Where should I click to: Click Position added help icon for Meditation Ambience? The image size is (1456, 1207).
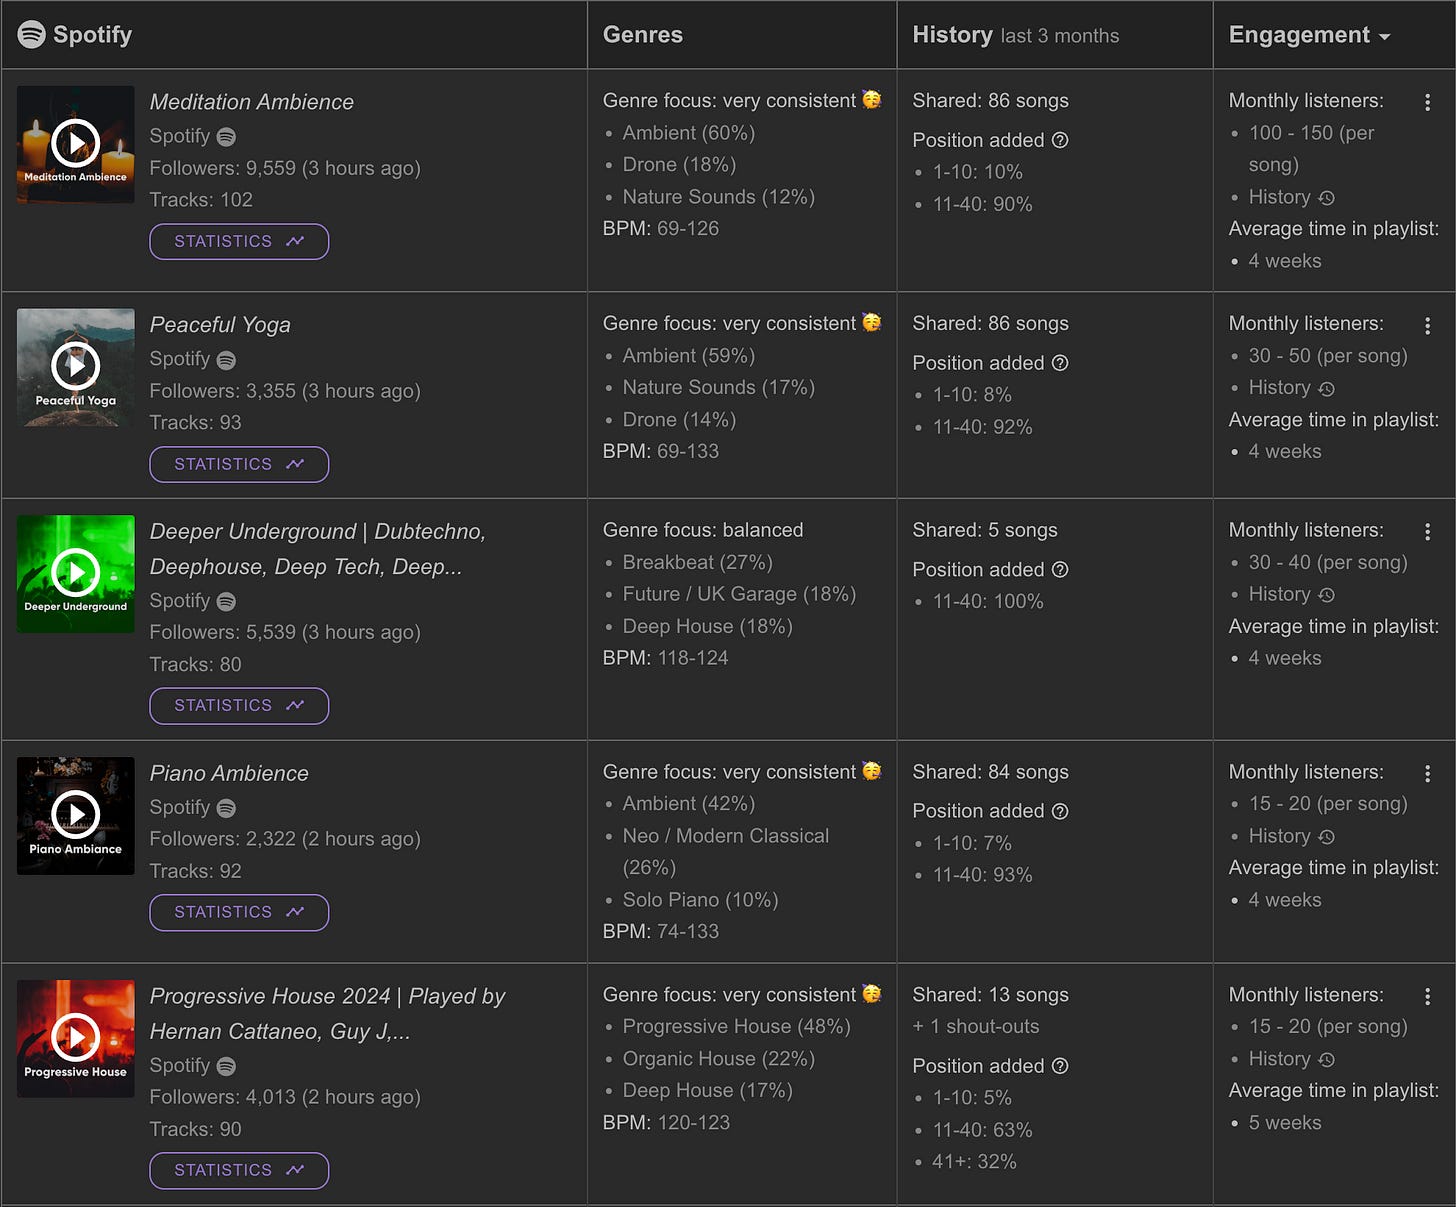tap(1061, 140)
